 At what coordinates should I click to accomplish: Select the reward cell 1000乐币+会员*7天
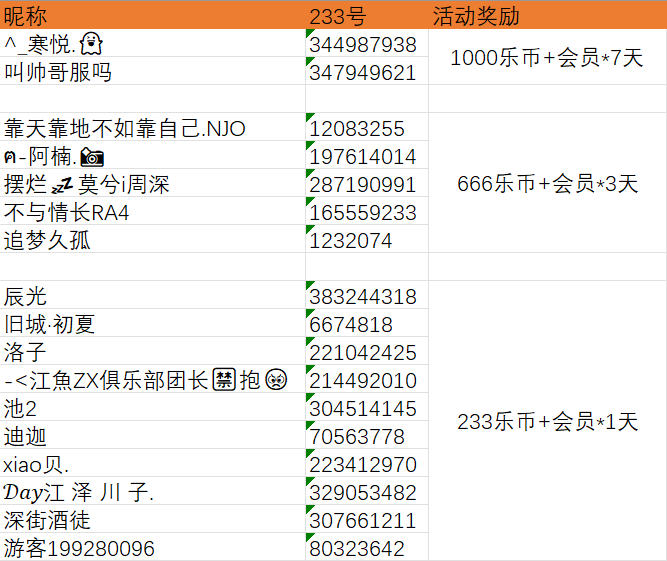[547, 57]
